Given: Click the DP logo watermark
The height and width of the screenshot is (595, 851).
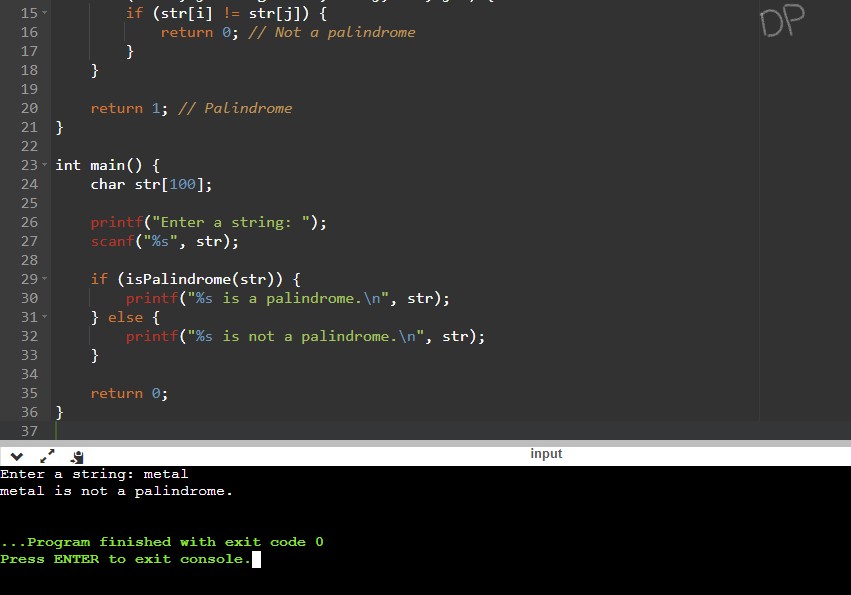Looking at the screenshot, I should 783,21.
